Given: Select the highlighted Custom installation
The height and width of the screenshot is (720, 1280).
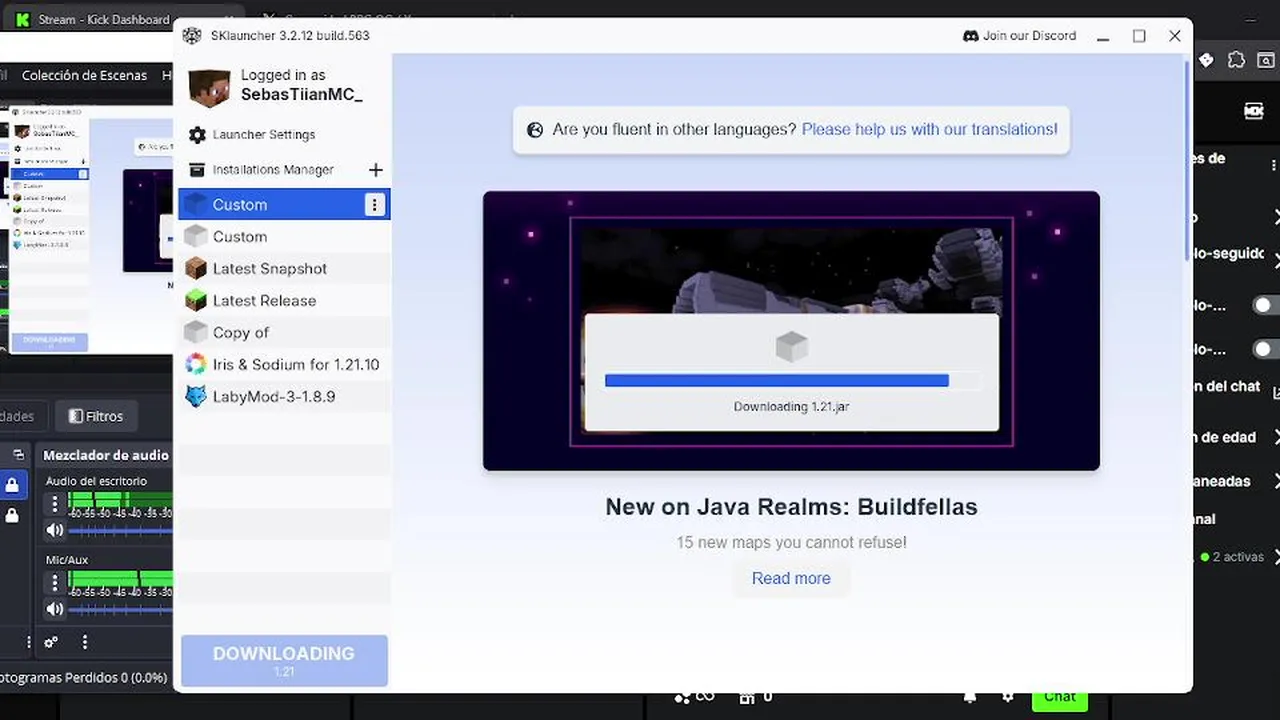Looking at the screenshot, I should click(284, 205).
